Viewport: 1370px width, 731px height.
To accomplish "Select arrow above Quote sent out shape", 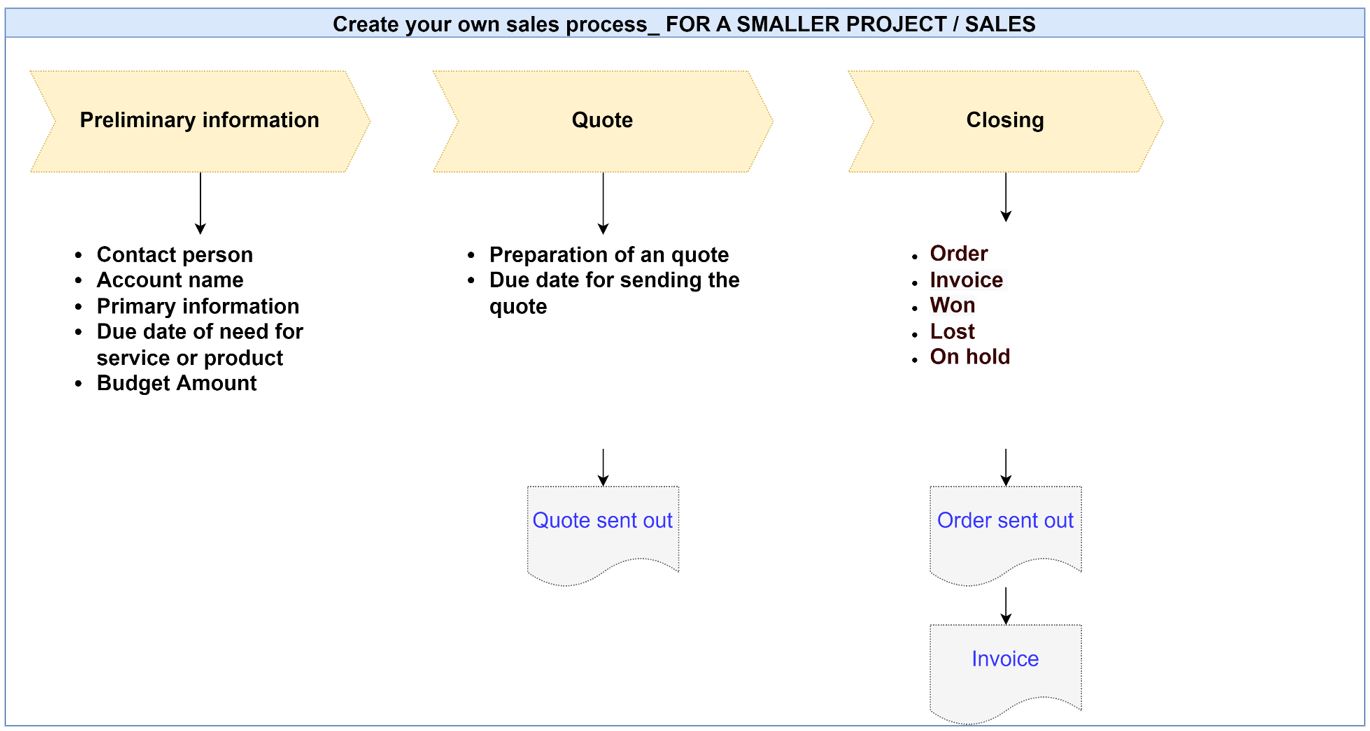I will [603, 467].
